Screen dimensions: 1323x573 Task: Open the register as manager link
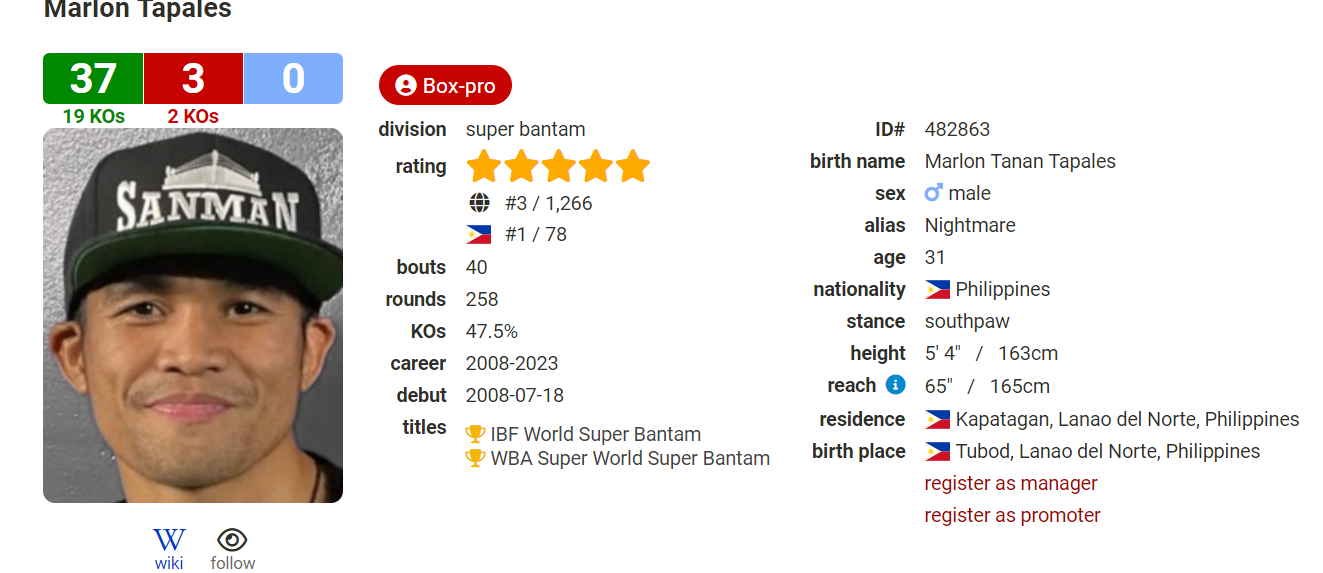[1011, 483]
